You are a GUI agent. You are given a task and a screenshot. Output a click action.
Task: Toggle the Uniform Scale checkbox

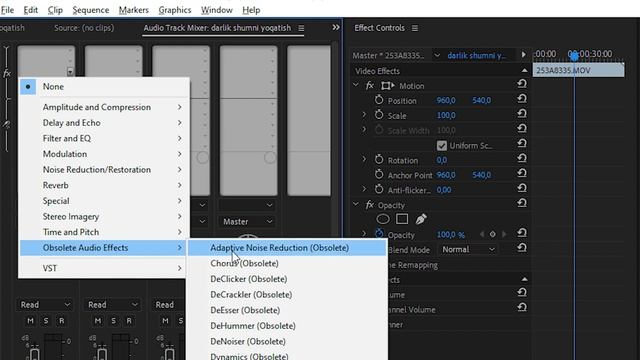(x=442, y=145)
